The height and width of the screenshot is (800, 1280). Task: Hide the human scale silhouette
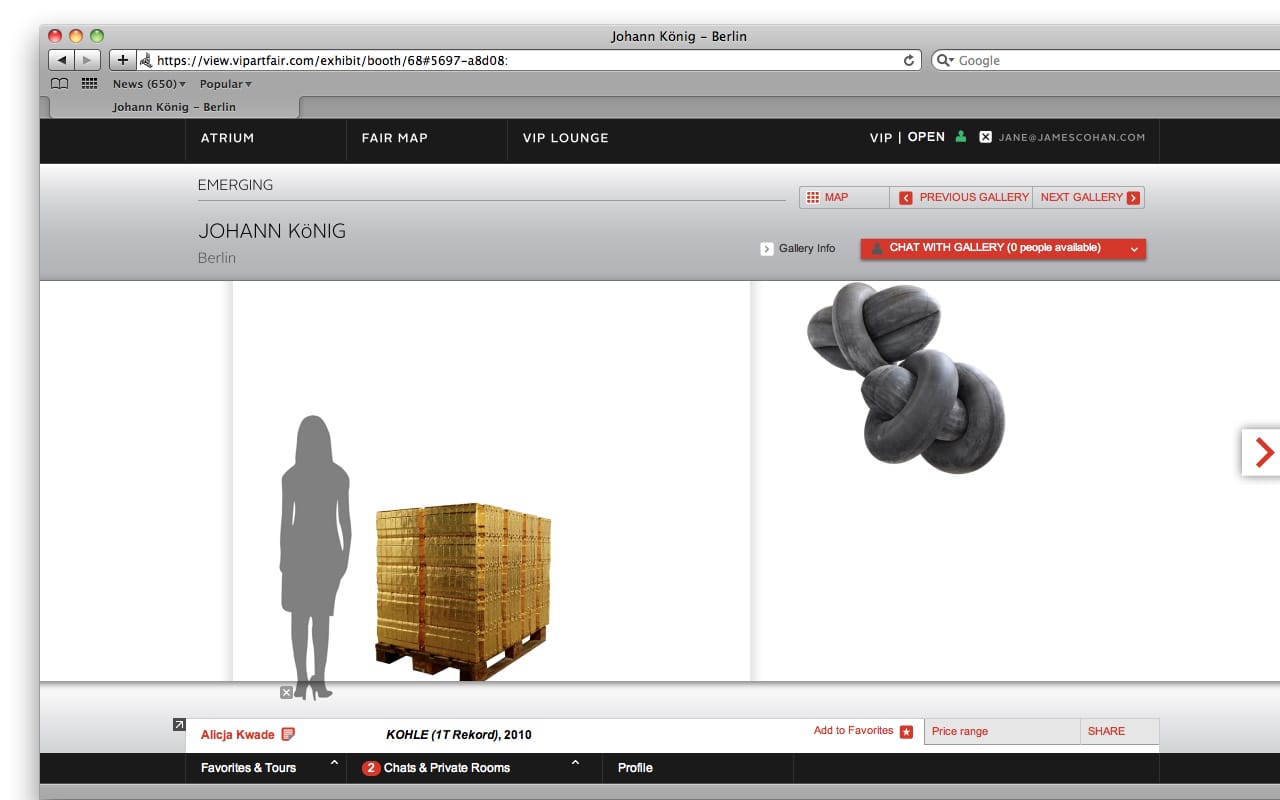tap(286, 692)
